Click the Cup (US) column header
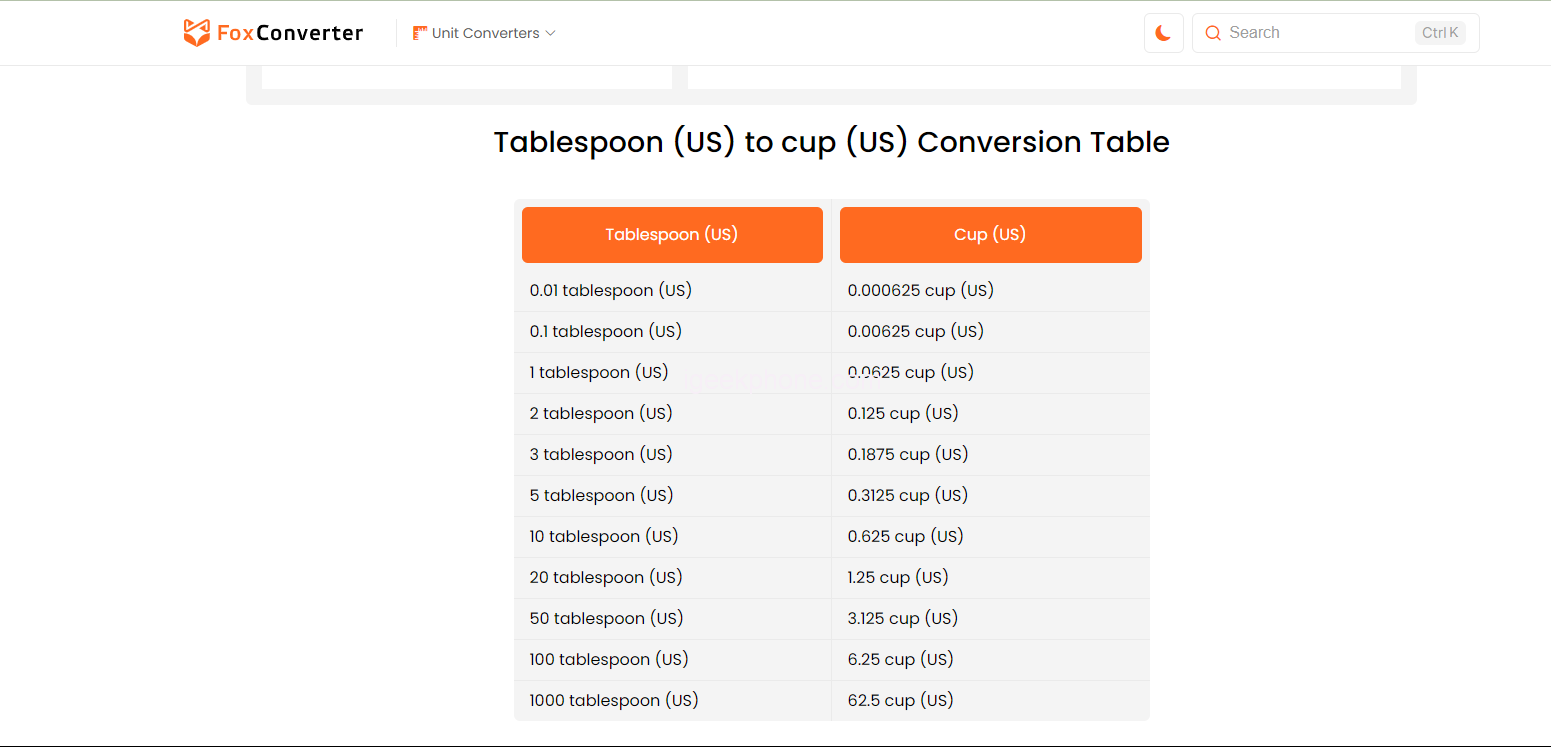This screenshot has height=747, width=1551. tap(990, 235)
